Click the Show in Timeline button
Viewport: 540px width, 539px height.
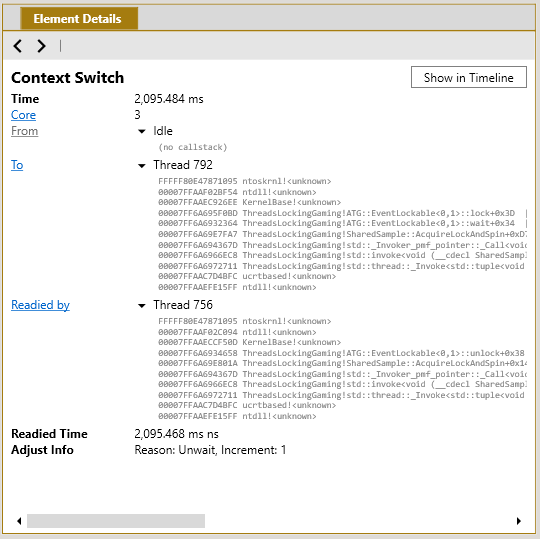(x=468, y=77)
